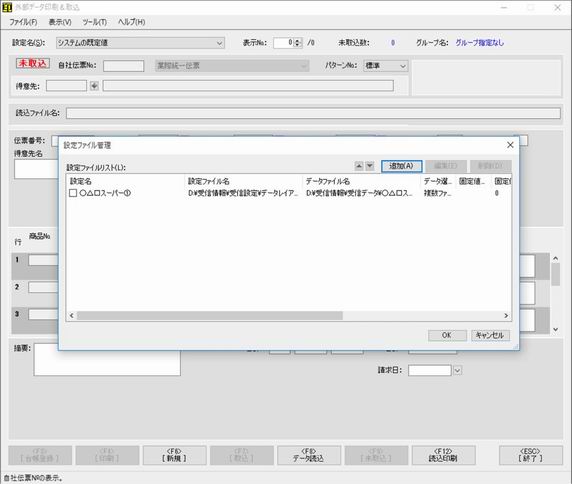Open the 設定名 dropdown
Screen dimensions: 572x484
click(x=219, y=43)
